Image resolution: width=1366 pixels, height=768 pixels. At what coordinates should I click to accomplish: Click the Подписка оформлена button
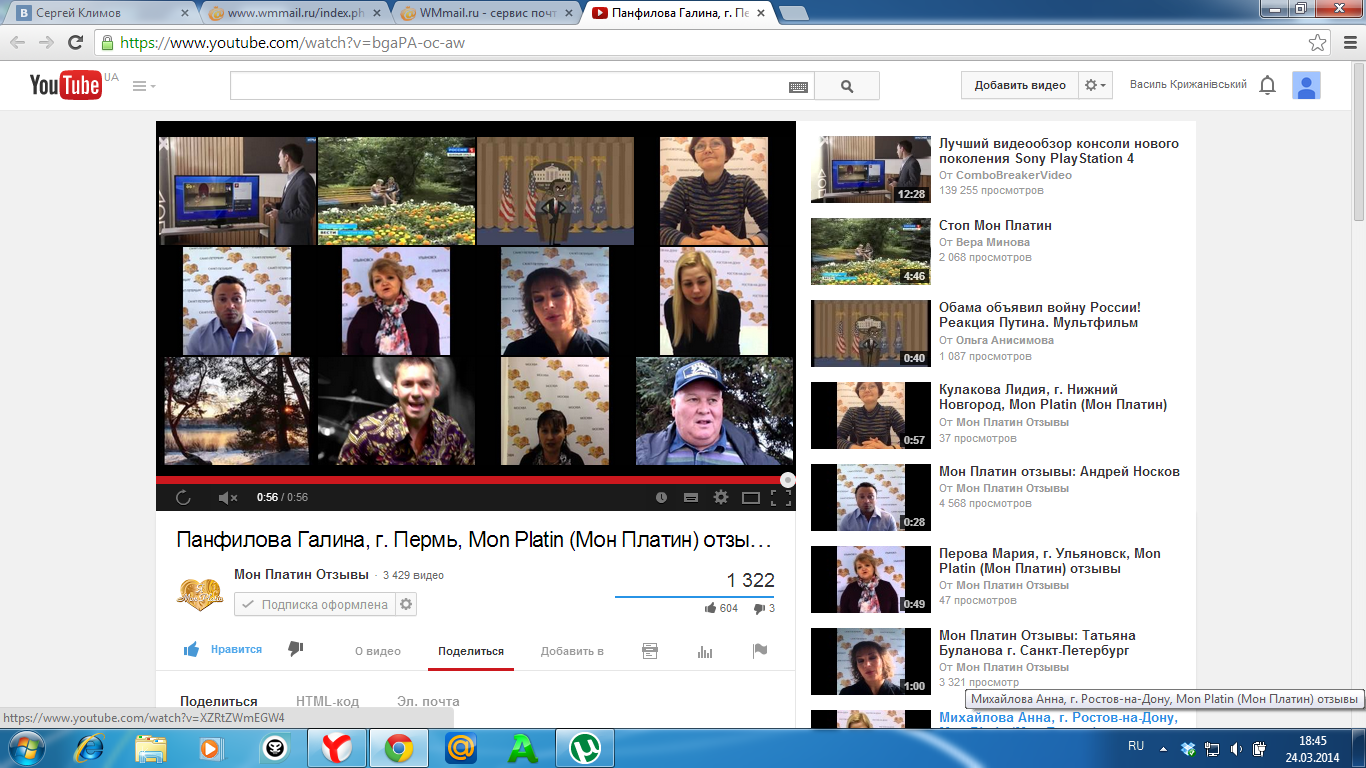[x=314, y=604]
